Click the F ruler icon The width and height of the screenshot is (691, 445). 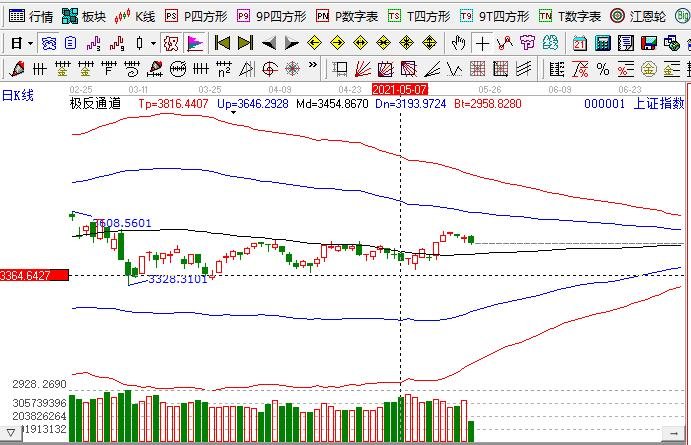109,69
